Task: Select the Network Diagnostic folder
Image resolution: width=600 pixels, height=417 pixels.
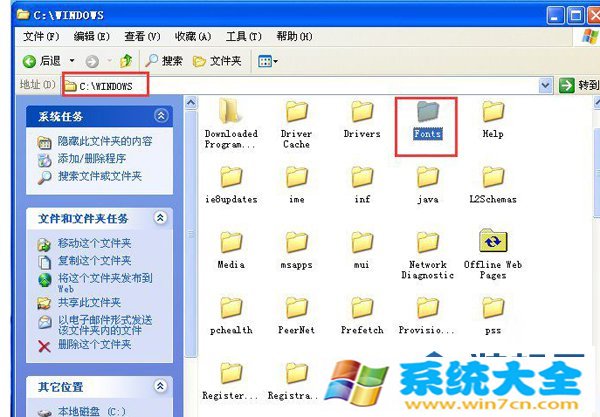Action: tap(428, 255)
